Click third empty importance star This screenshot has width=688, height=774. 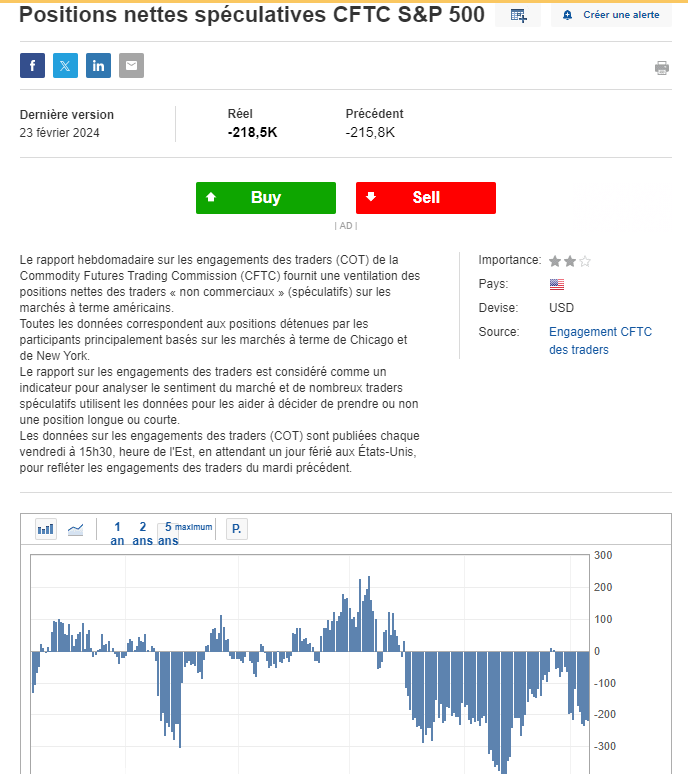585,261
